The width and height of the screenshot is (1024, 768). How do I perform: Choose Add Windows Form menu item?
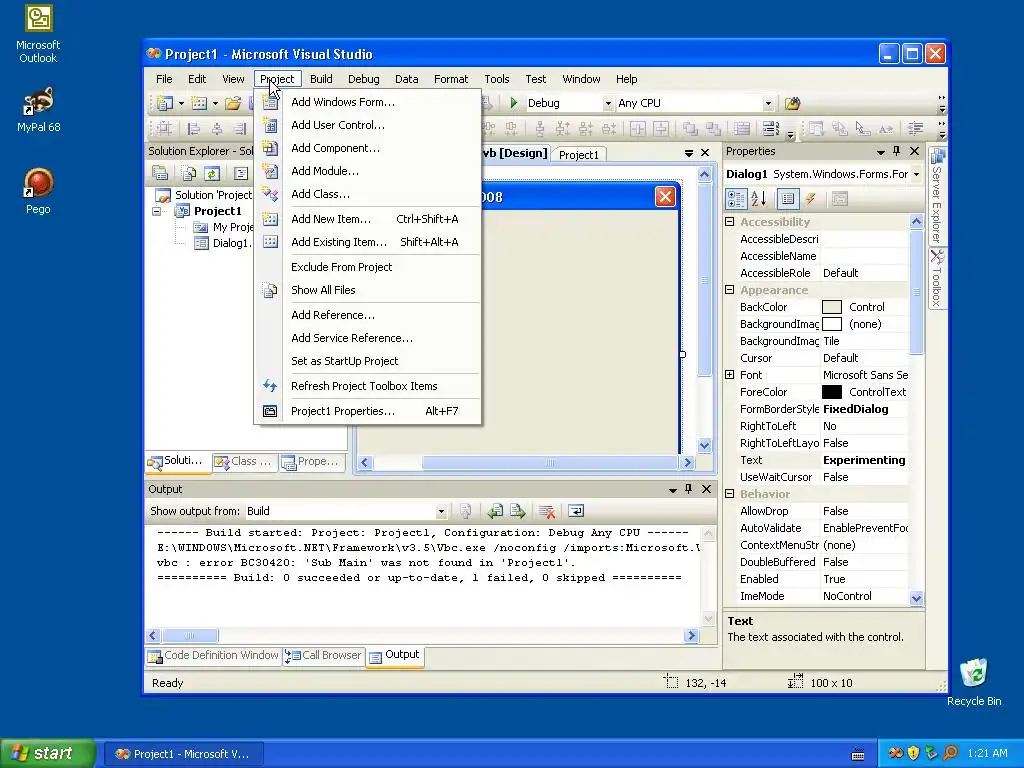[x=368, y=102]
